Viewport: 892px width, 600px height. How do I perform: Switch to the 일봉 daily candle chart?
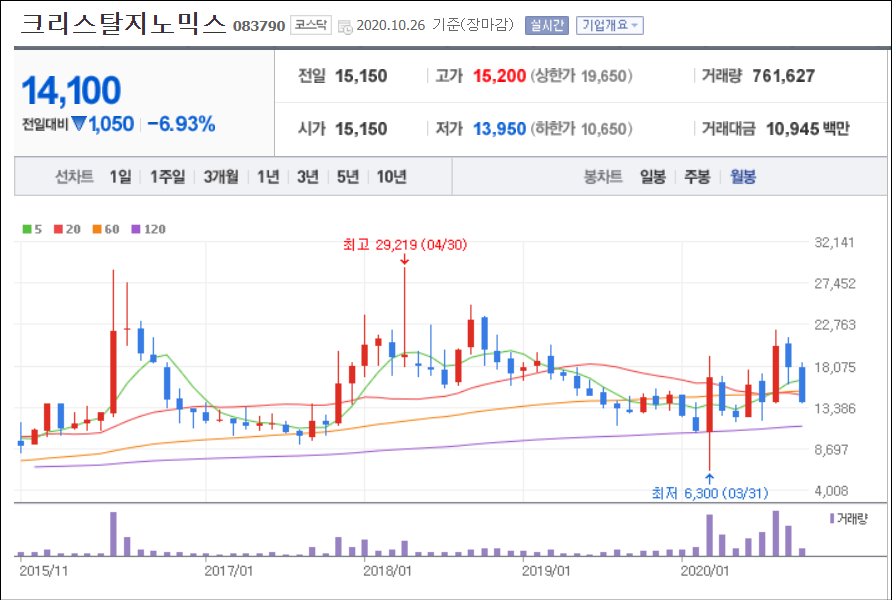(x=653, y=177)
